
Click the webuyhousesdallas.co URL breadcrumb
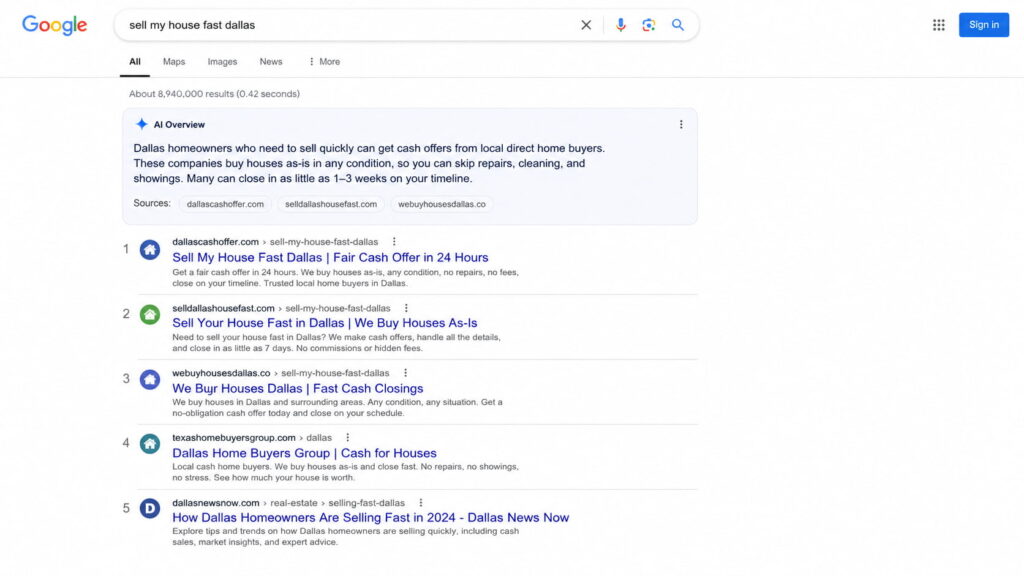pyautogui.click(x=280, y=373)
